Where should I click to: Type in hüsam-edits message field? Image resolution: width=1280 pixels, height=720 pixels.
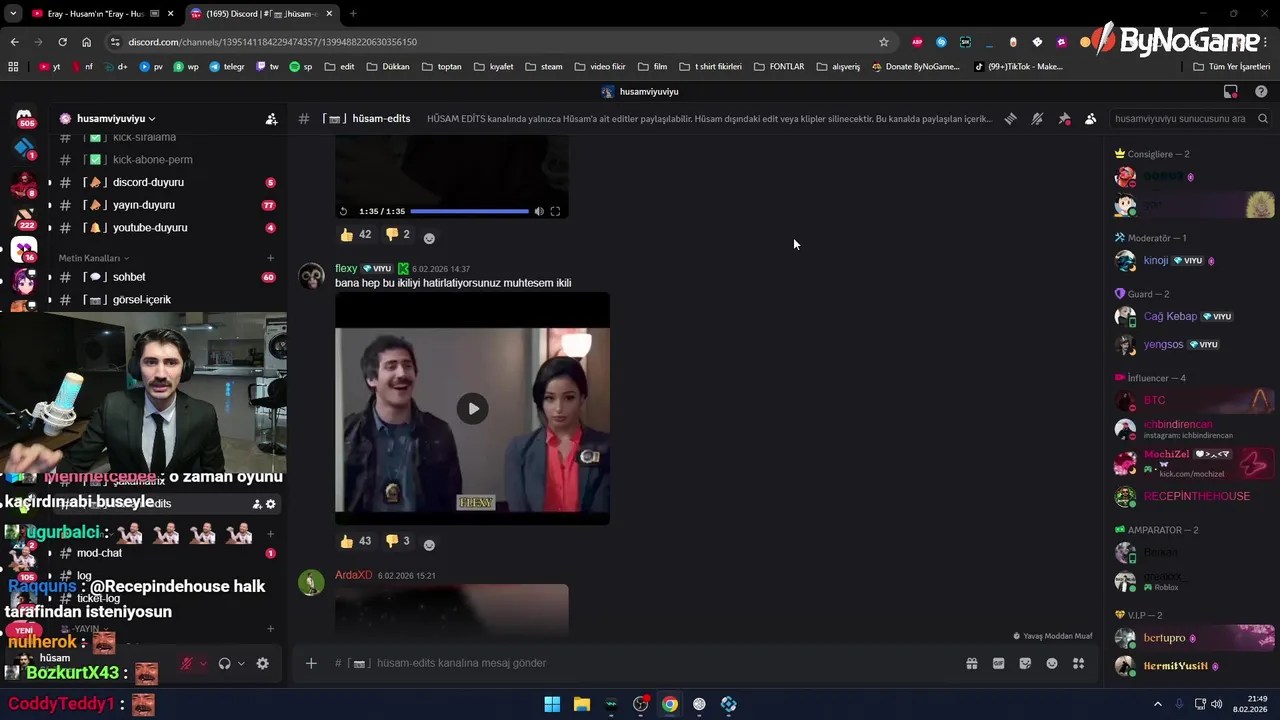point(640,663)
